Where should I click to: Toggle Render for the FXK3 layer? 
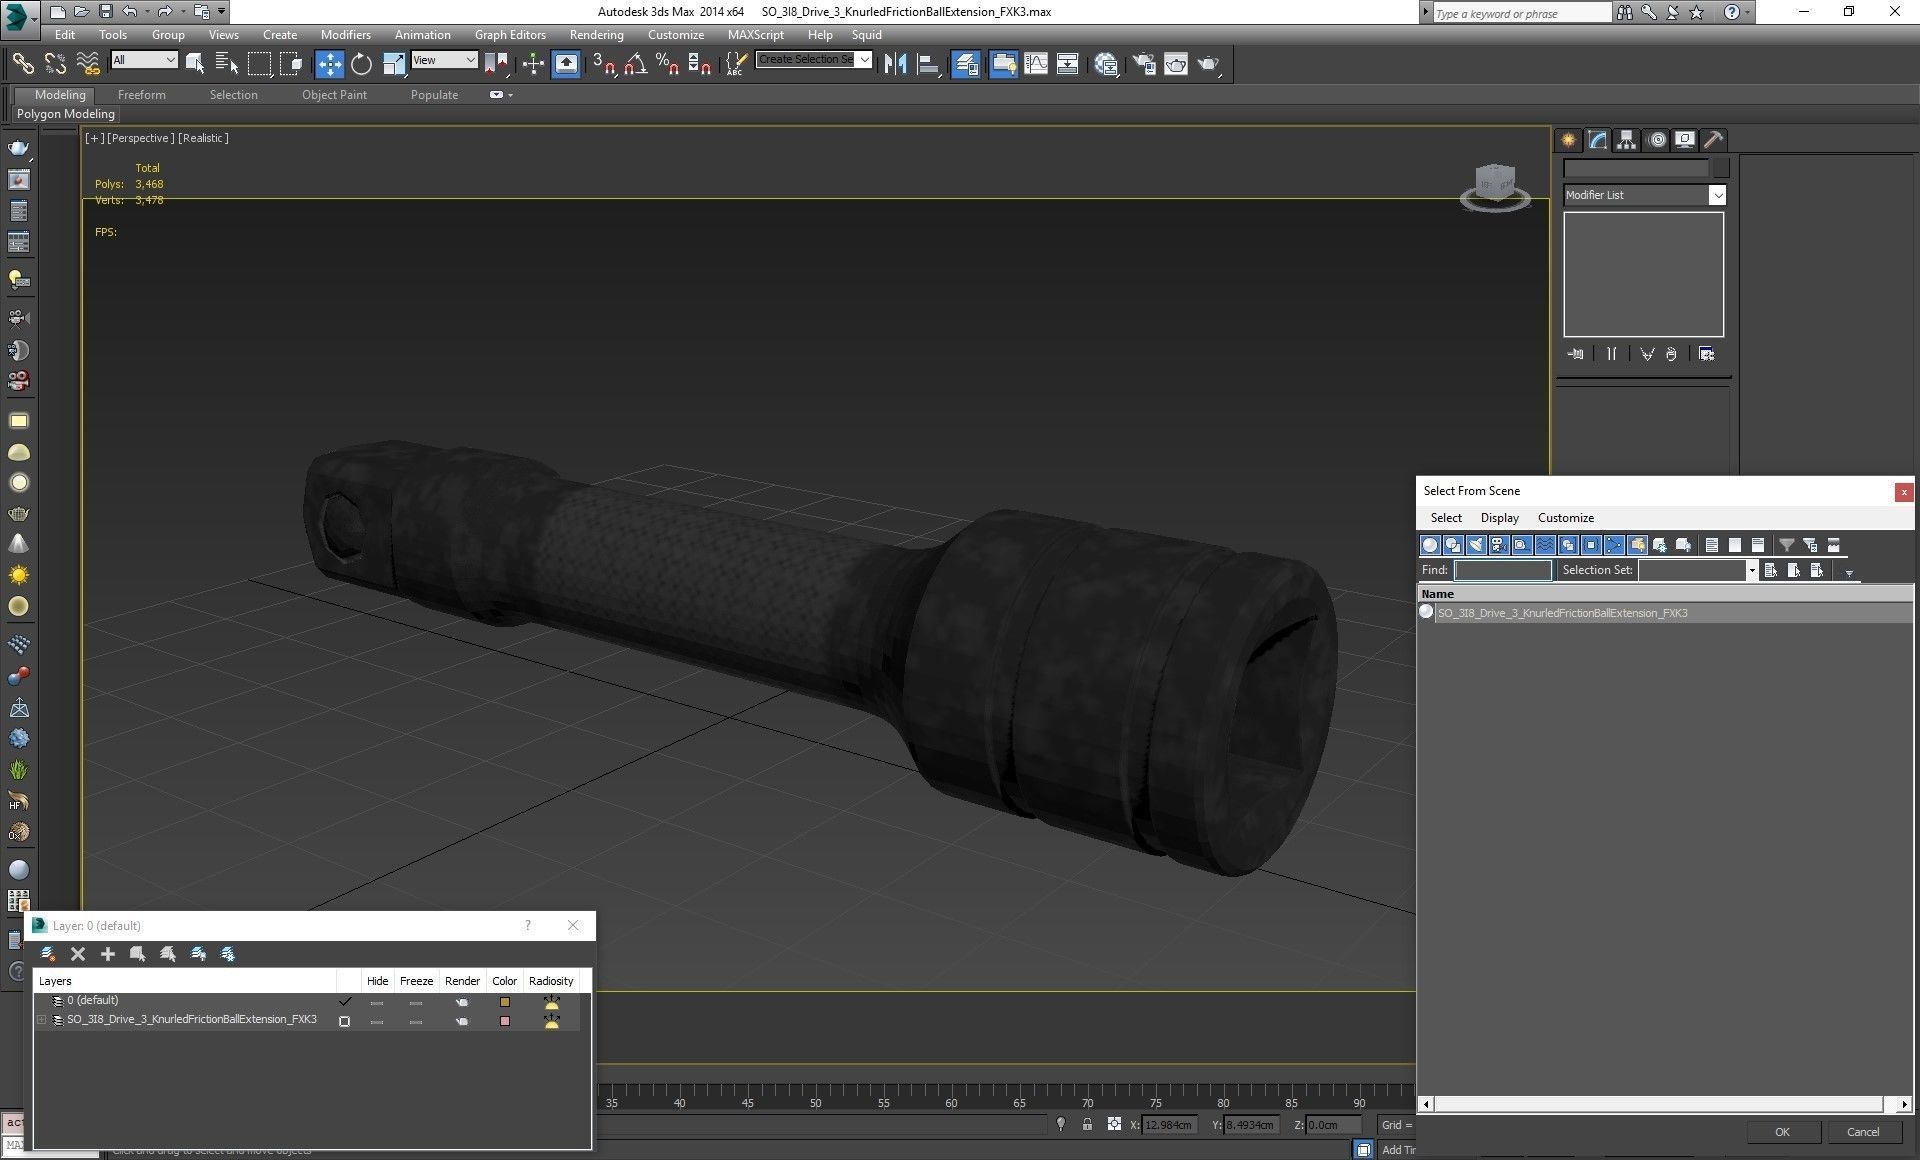[462, 1021]
